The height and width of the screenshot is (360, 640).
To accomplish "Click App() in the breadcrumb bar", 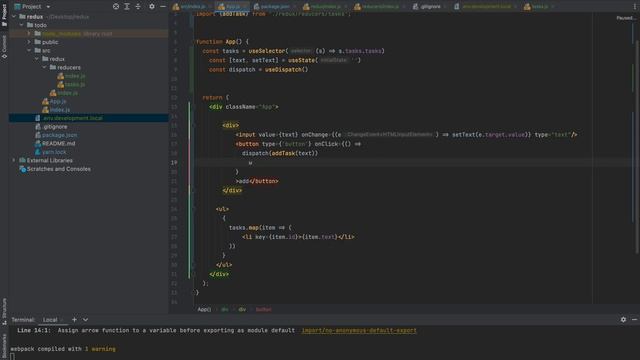I will pyautogui.click(x=204, y=309).
